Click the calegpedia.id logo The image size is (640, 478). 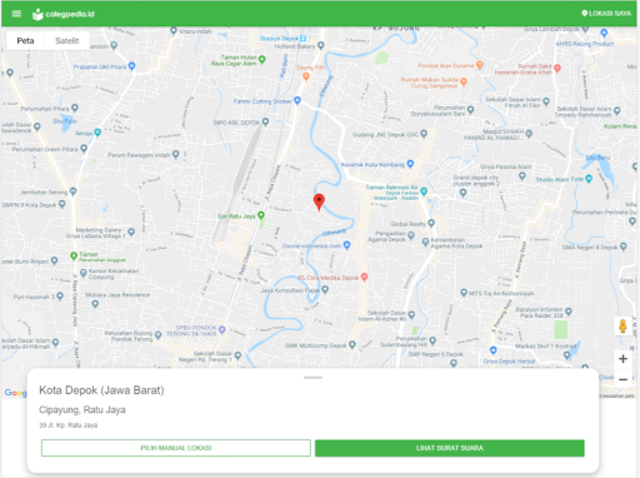click(x=63, y=14)
